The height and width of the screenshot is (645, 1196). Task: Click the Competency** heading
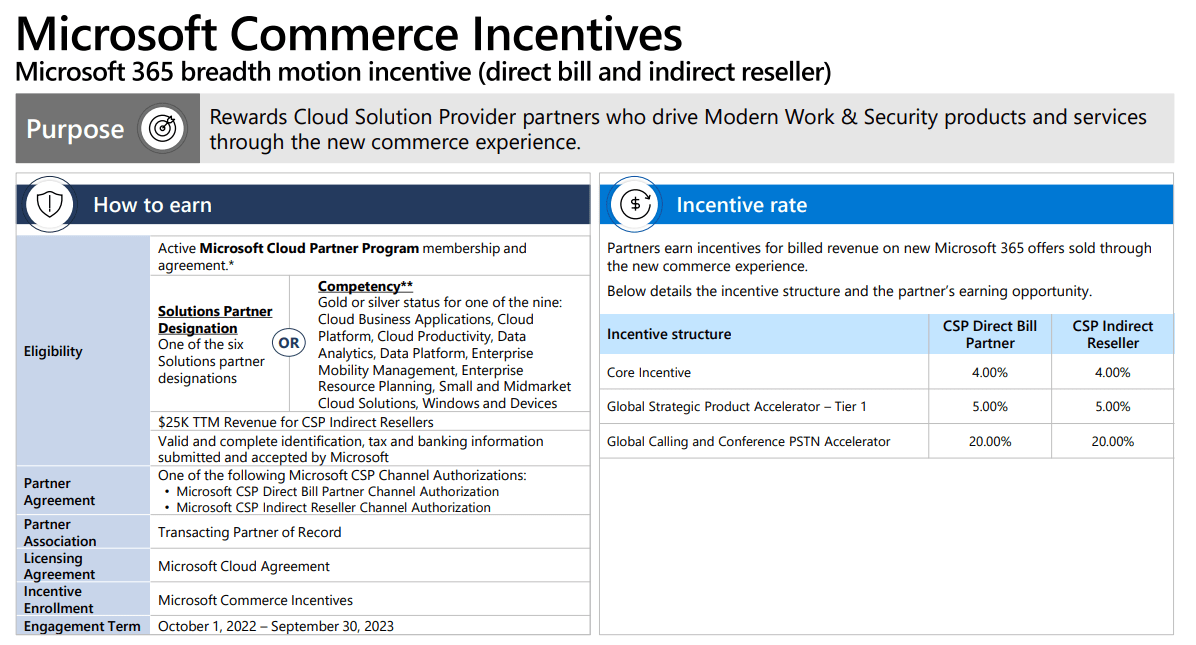click(365, 286)
